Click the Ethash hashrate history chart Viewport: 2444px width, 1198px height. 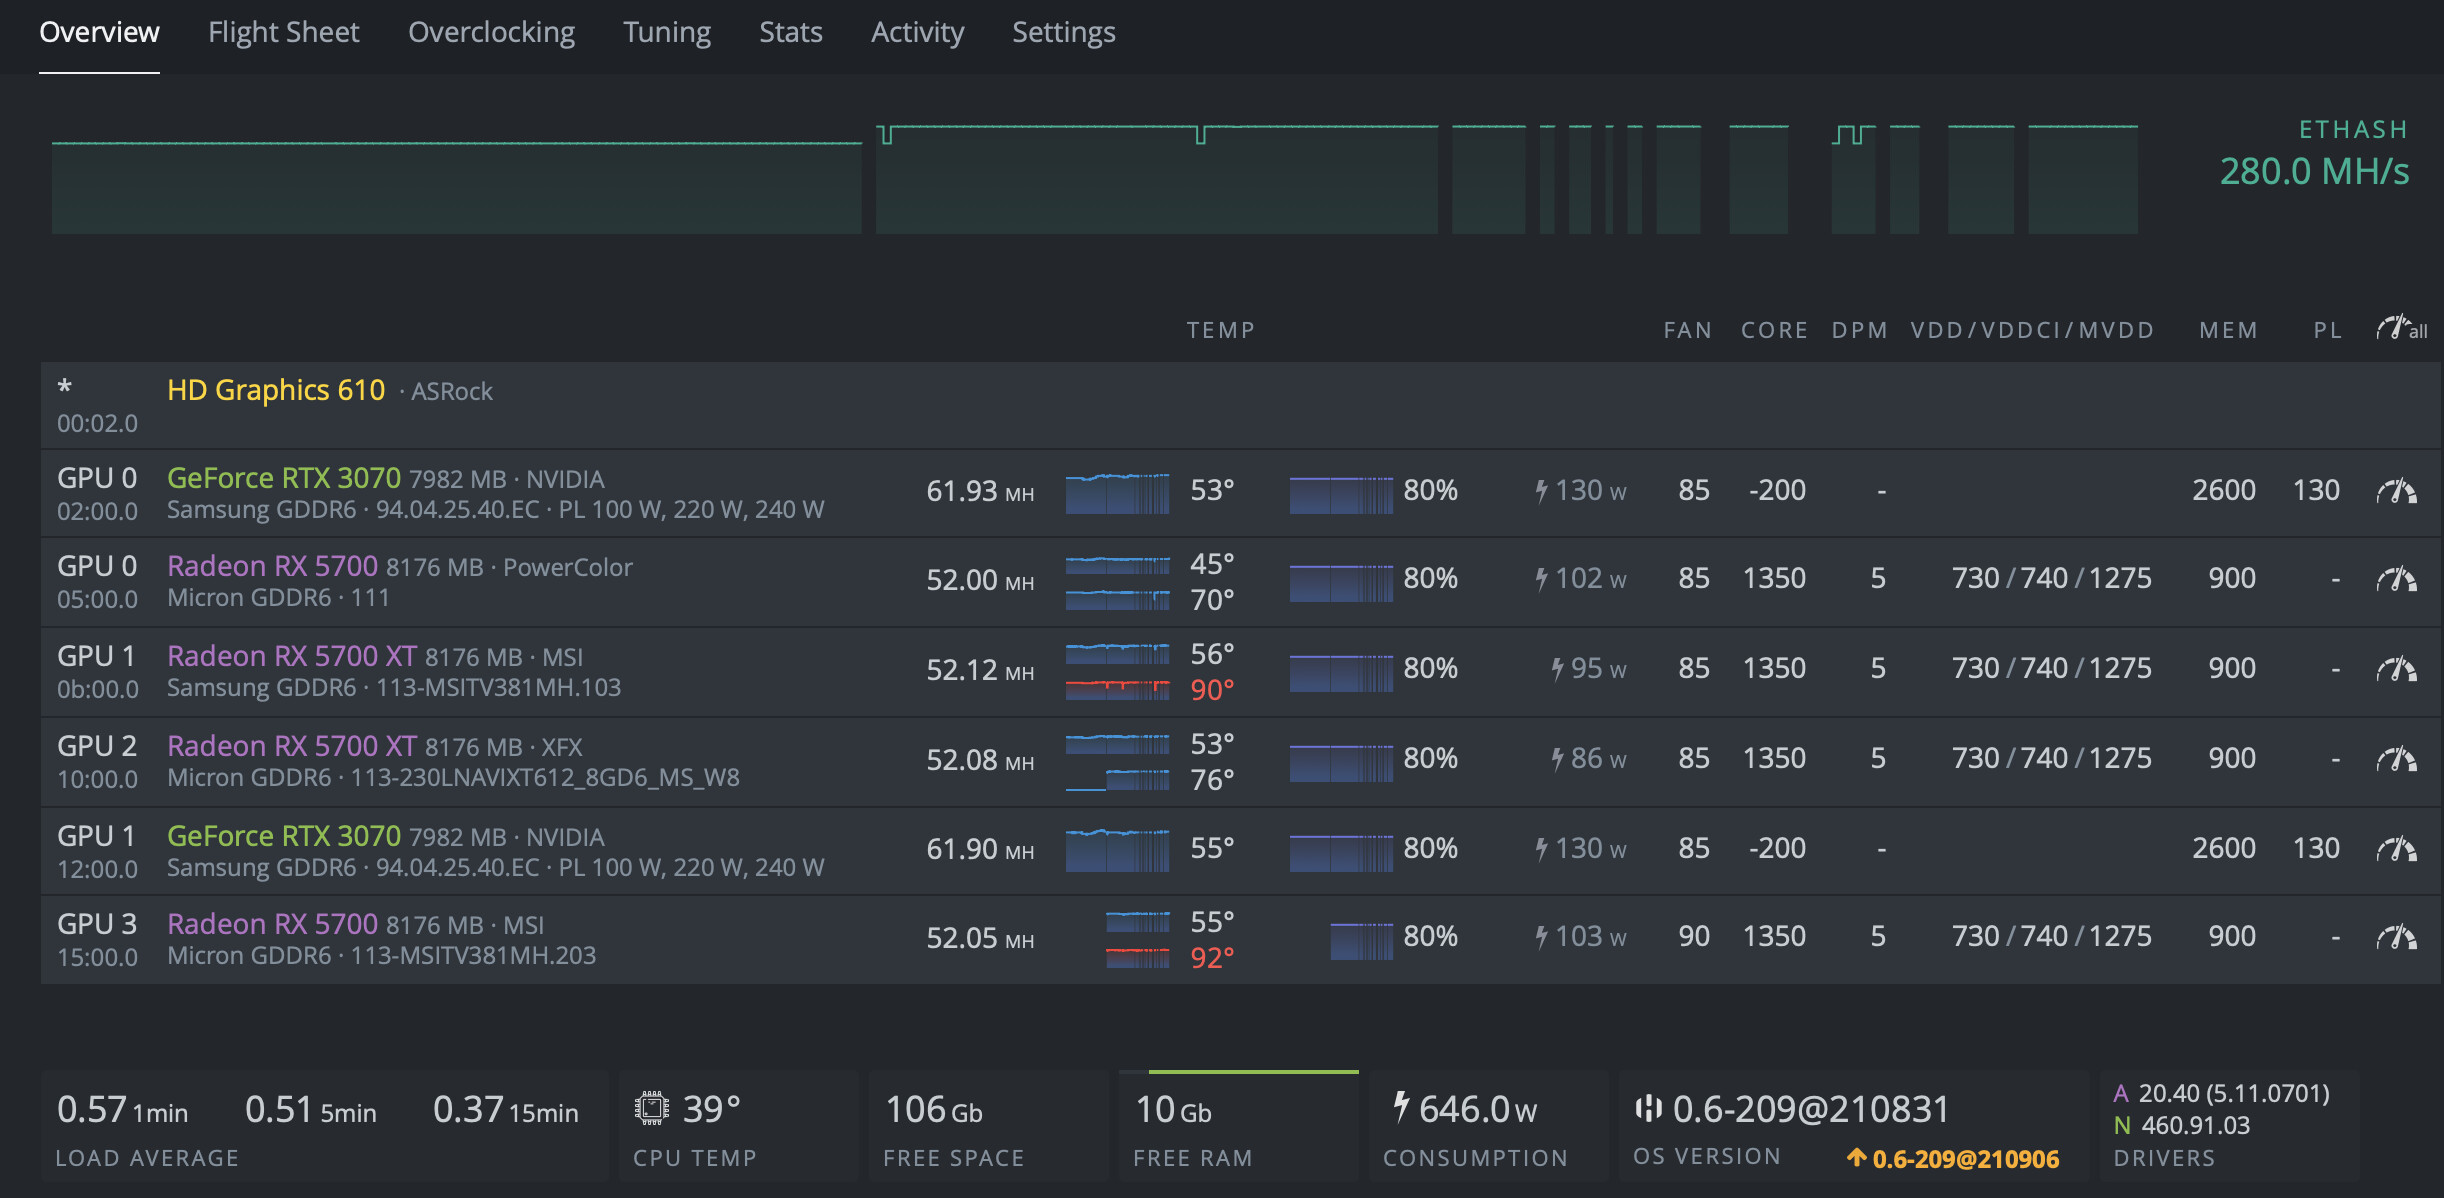[1094, 180]
